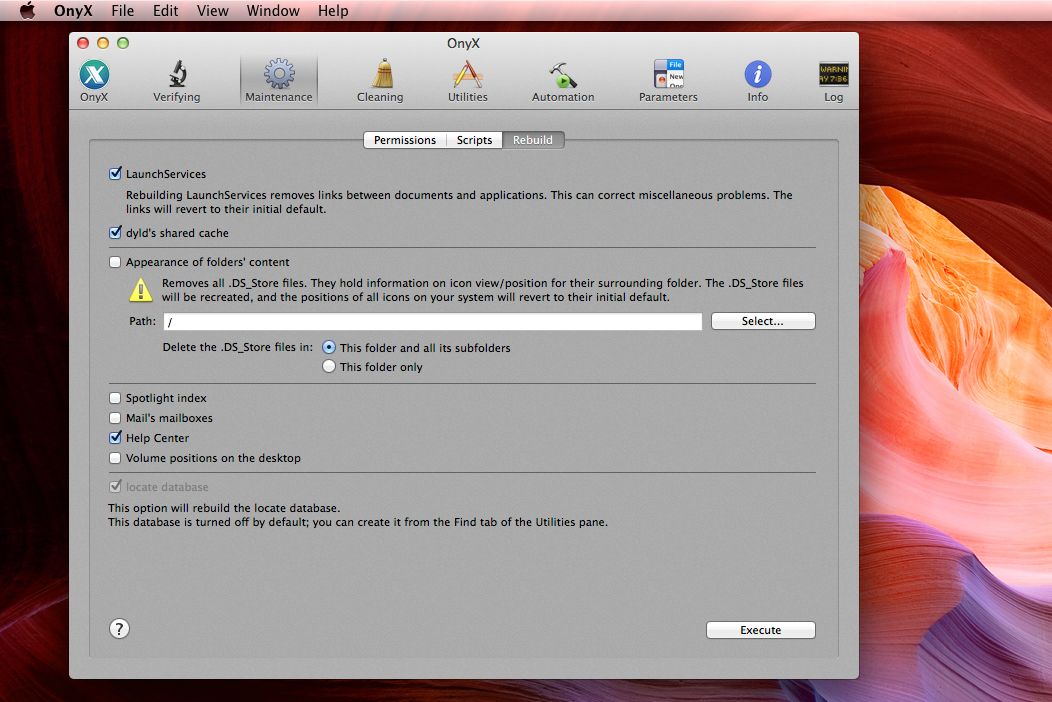Open the Apple menu

(x=27, y=11)
